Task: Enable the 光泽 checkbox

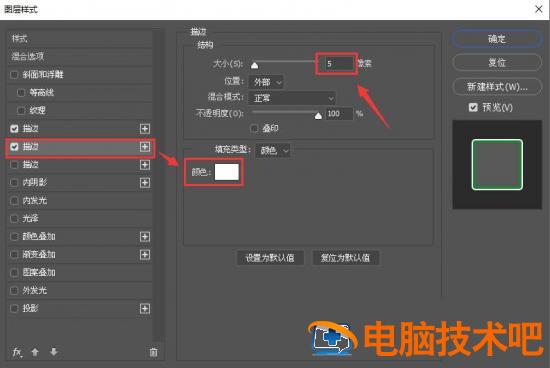Action: click(x=14, y=219)
